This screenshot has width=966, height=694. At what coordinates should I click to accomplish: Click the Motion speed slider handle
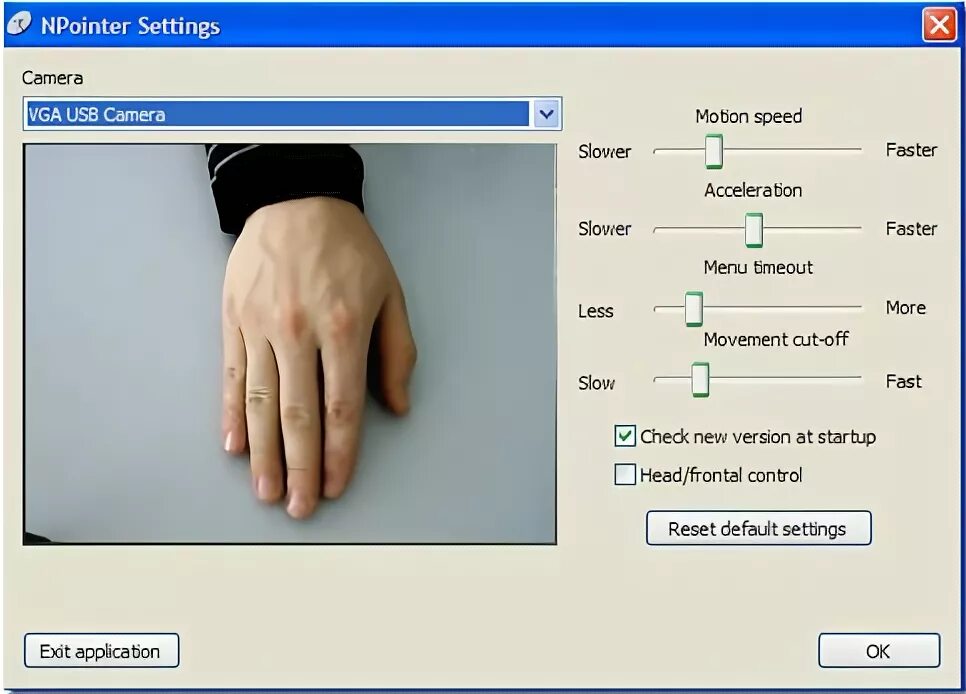tap(713, 150)
